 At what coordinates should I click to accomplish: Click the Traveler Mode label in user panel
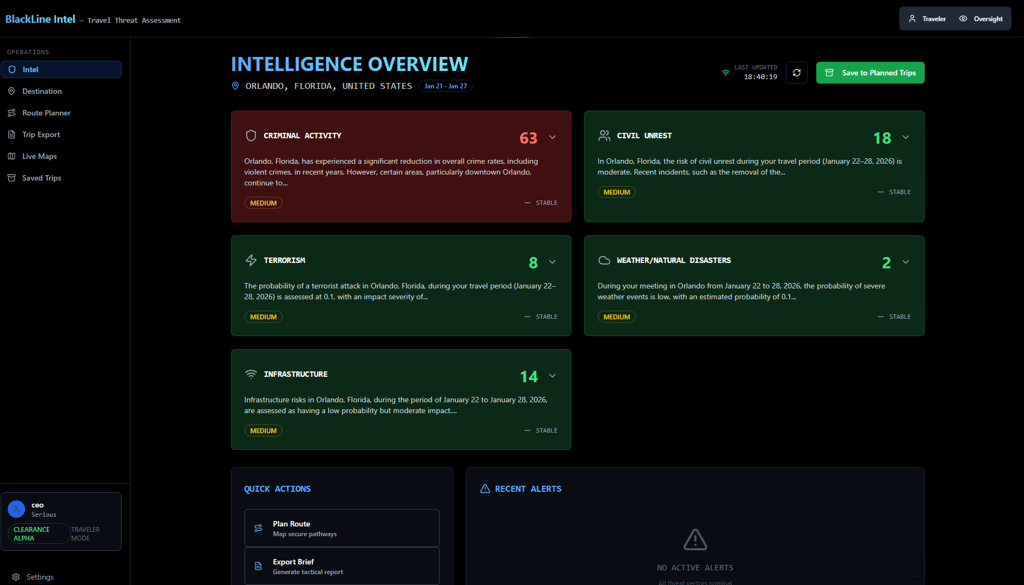coord(86,533)
